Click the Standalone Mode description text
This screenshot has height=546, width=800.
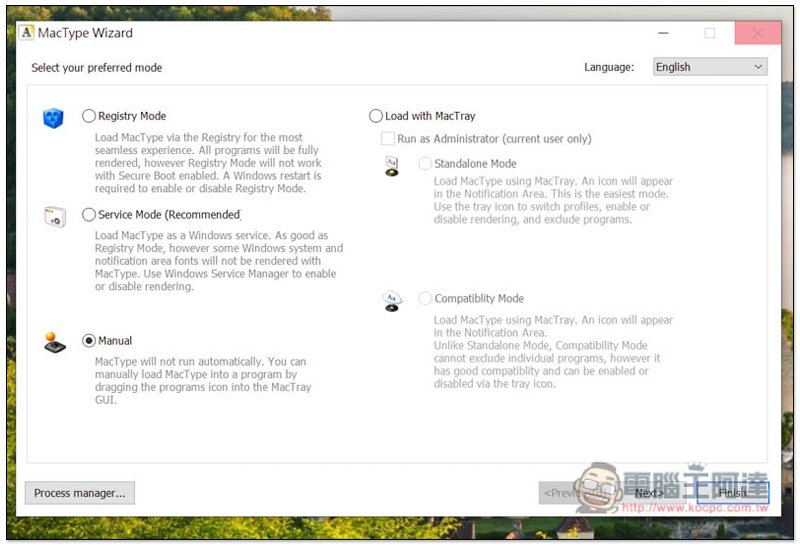point(554,200)
